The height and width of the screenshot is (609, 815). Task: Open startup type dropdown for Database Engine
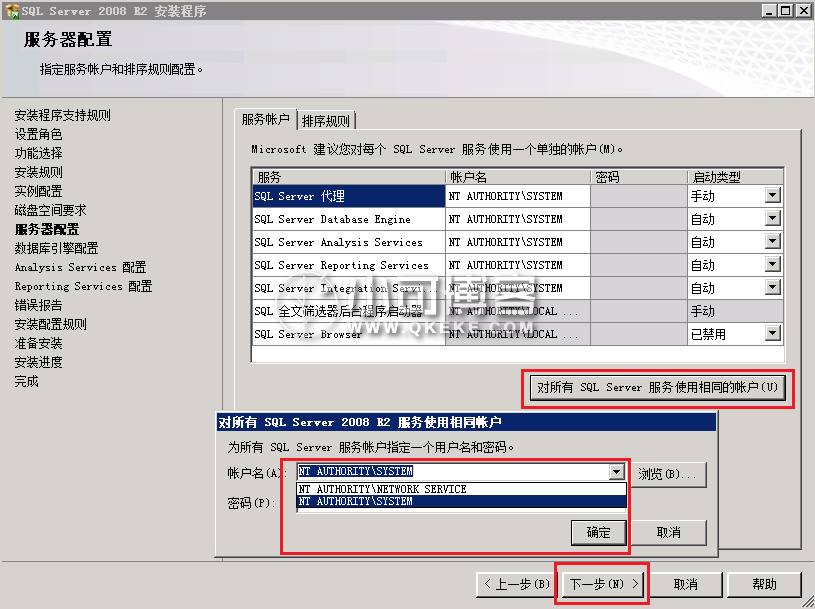tap(773, 218)
